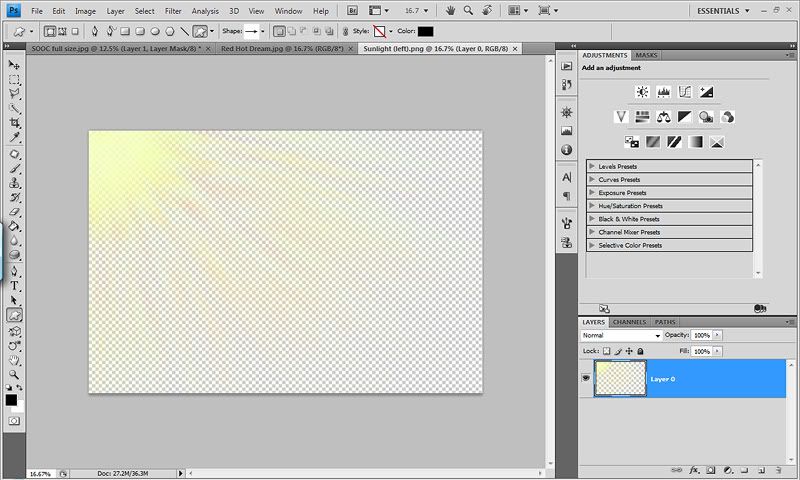Add a Brightness/Contrast adjustment
The height and width of the screenshot is (480, 800).
click(642, 92)
